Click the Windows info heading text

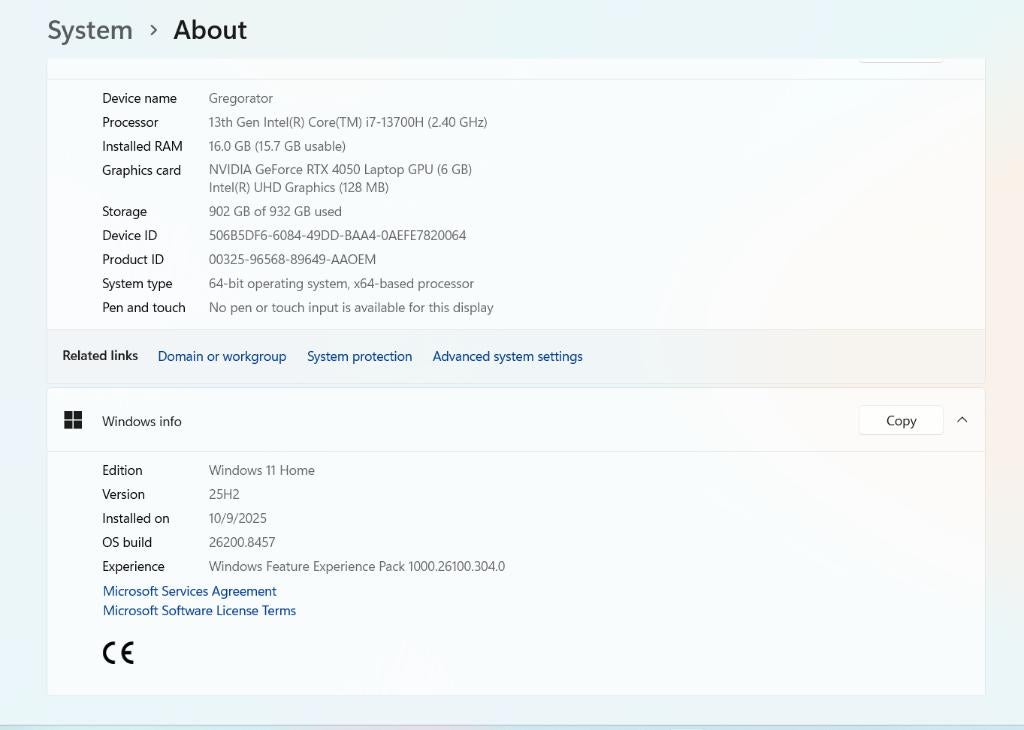pos(142,421)
